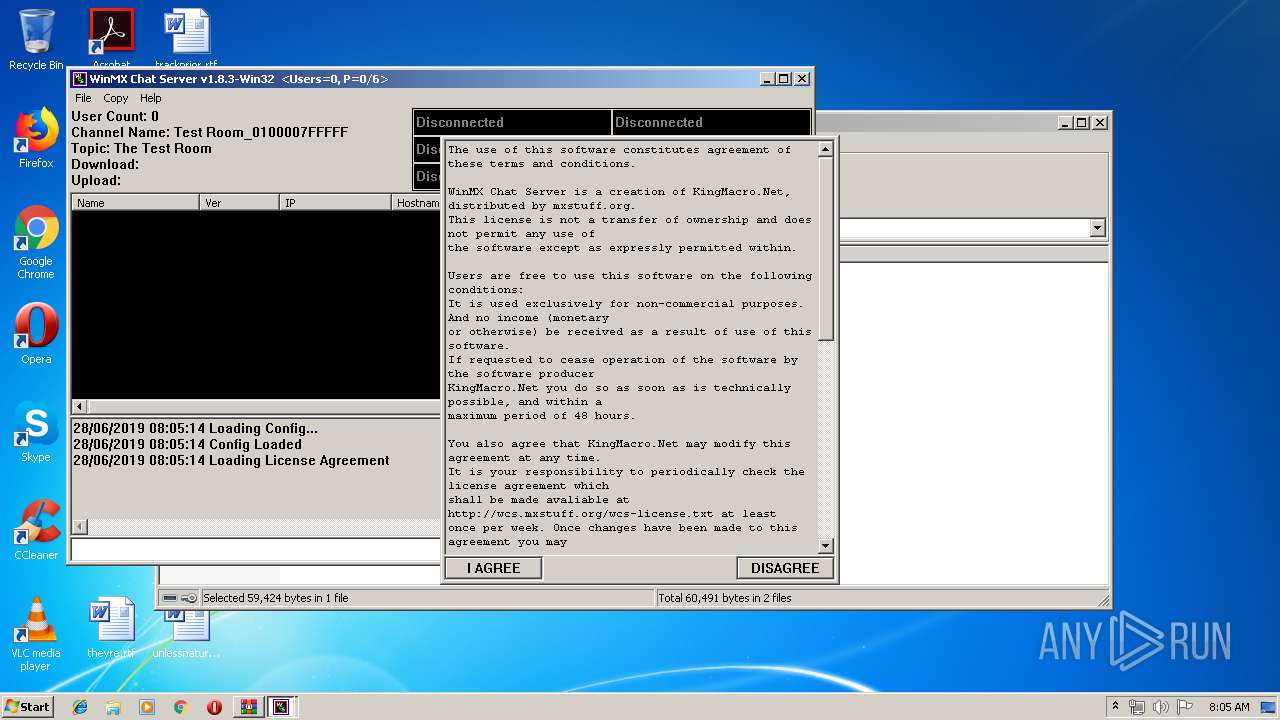Switch to WinRAR taskbar button
This screenshot has height=720, width=1280.
(248, 707)
